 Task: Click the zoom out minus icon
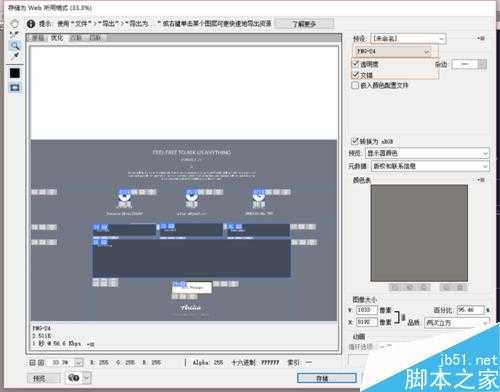pyautogui.click(x=32, y=362)
